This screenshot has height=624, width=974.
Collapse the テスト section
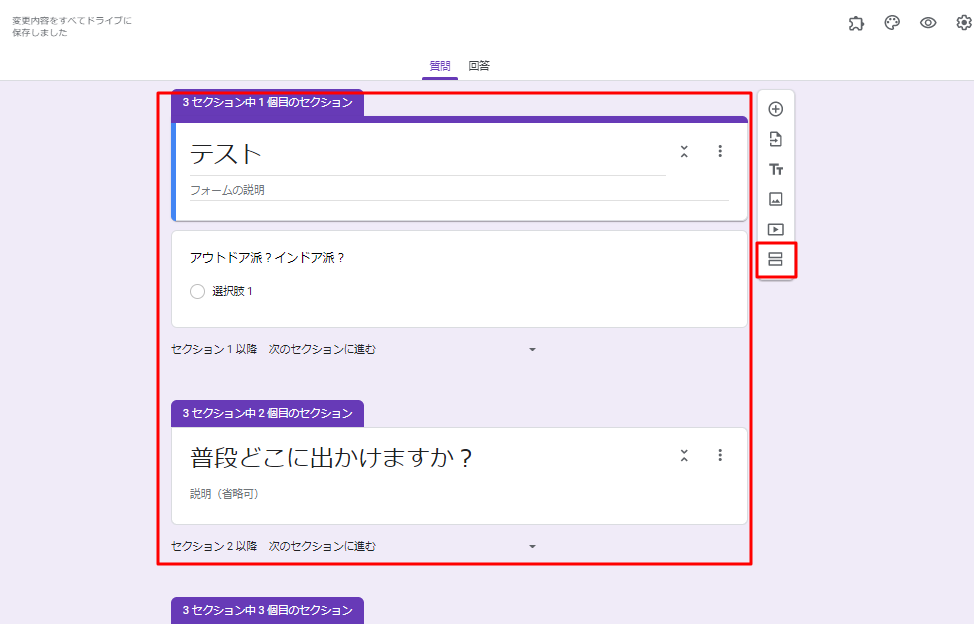pos(684,152)
